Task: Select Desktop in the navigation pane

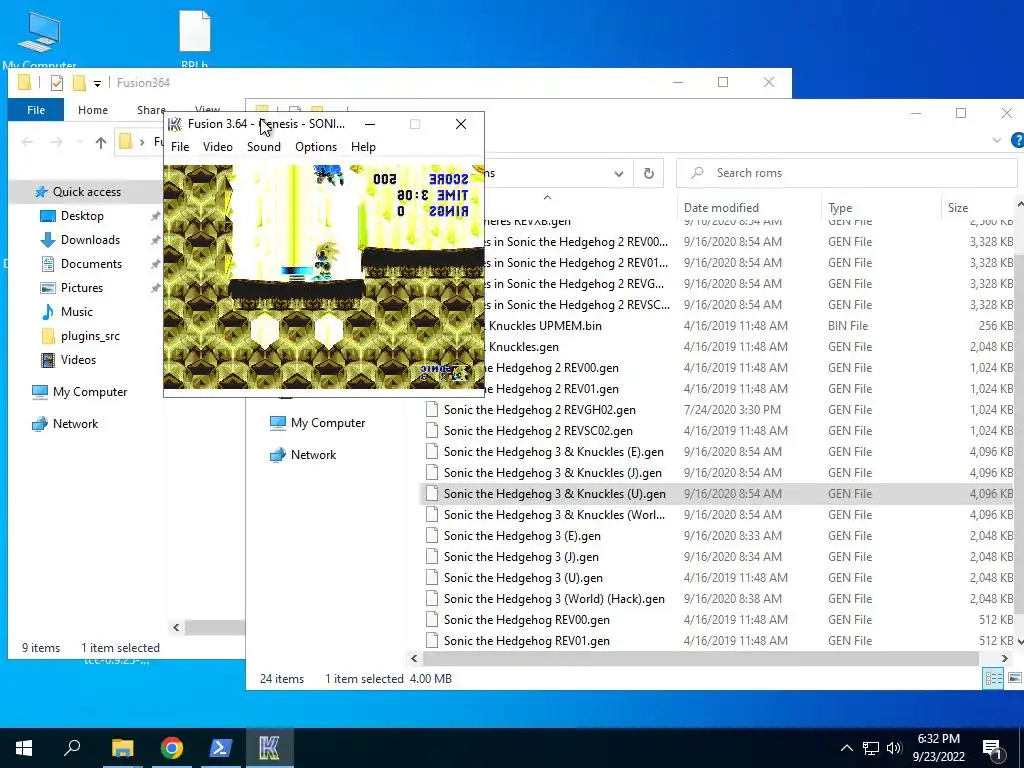Action: coord(82,216)
